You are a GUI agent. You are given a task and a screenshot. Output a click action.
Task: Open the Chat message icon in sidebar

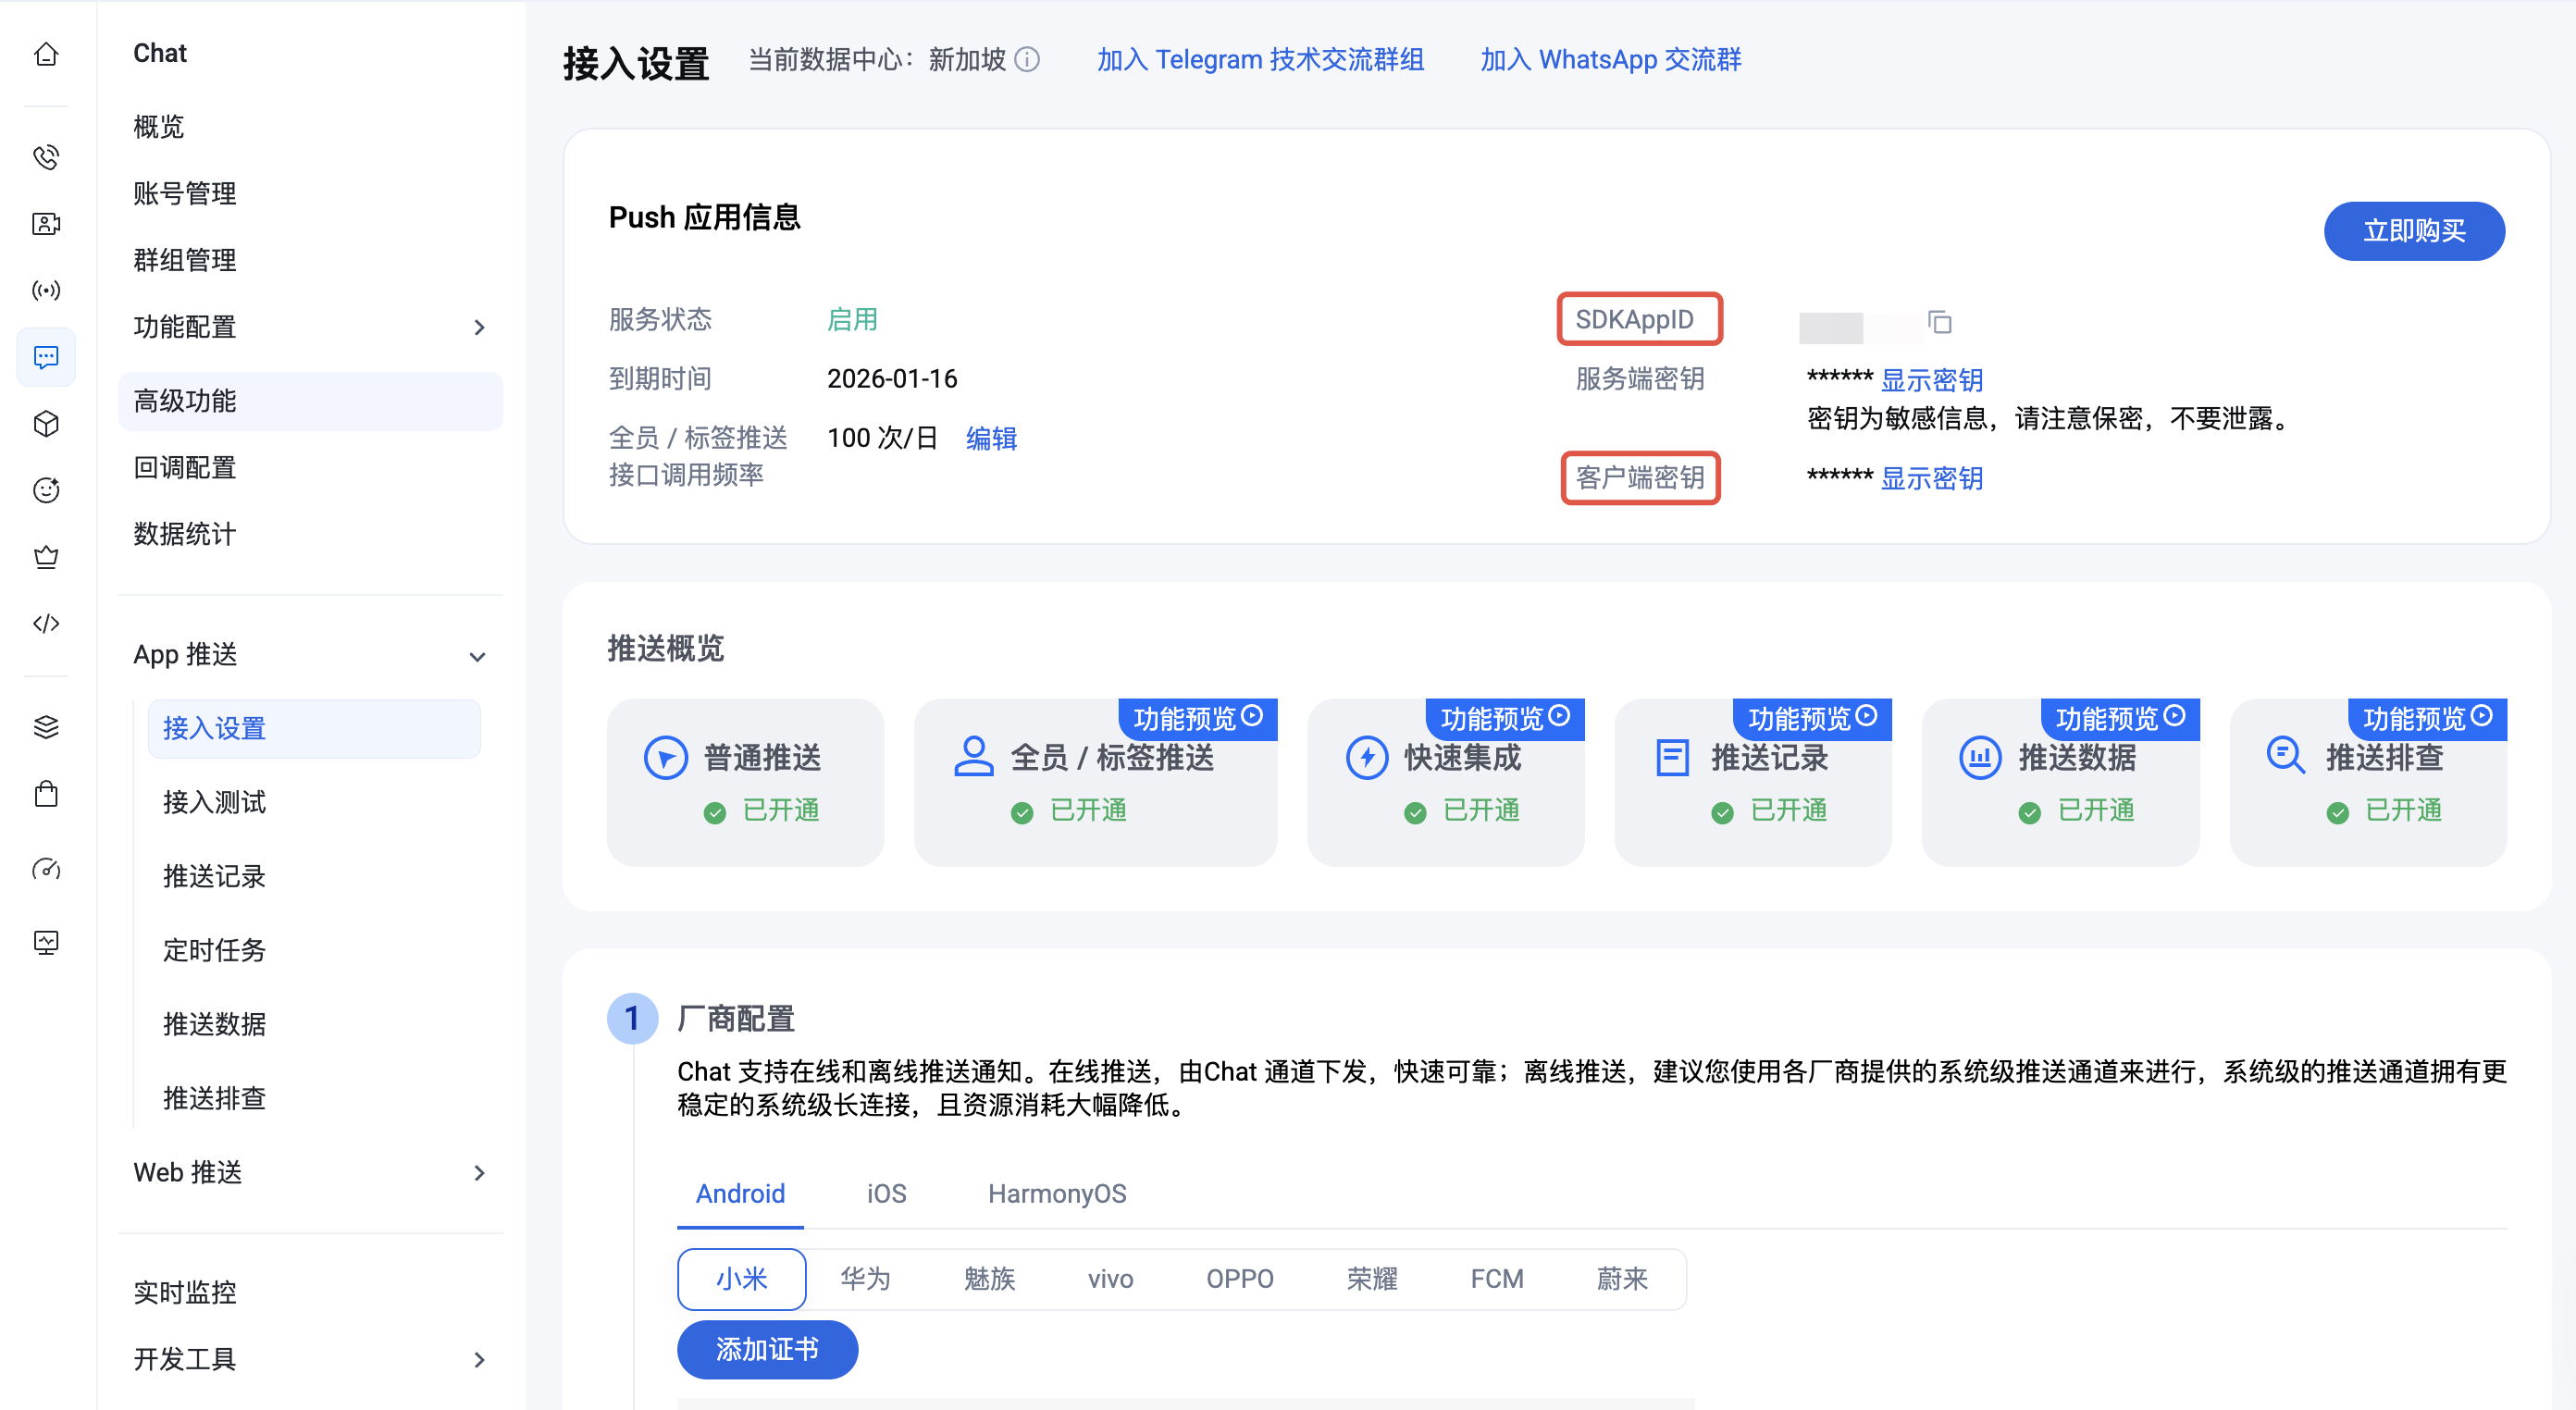(46, 357)
